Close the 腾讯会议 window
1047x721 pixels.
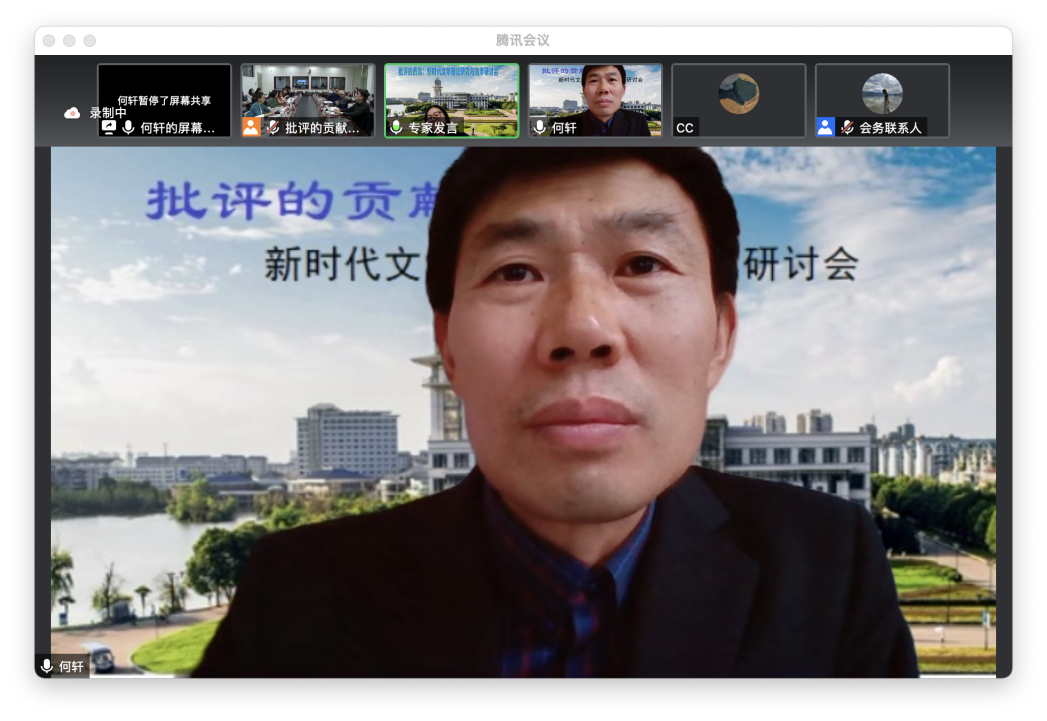click(49, 40)
